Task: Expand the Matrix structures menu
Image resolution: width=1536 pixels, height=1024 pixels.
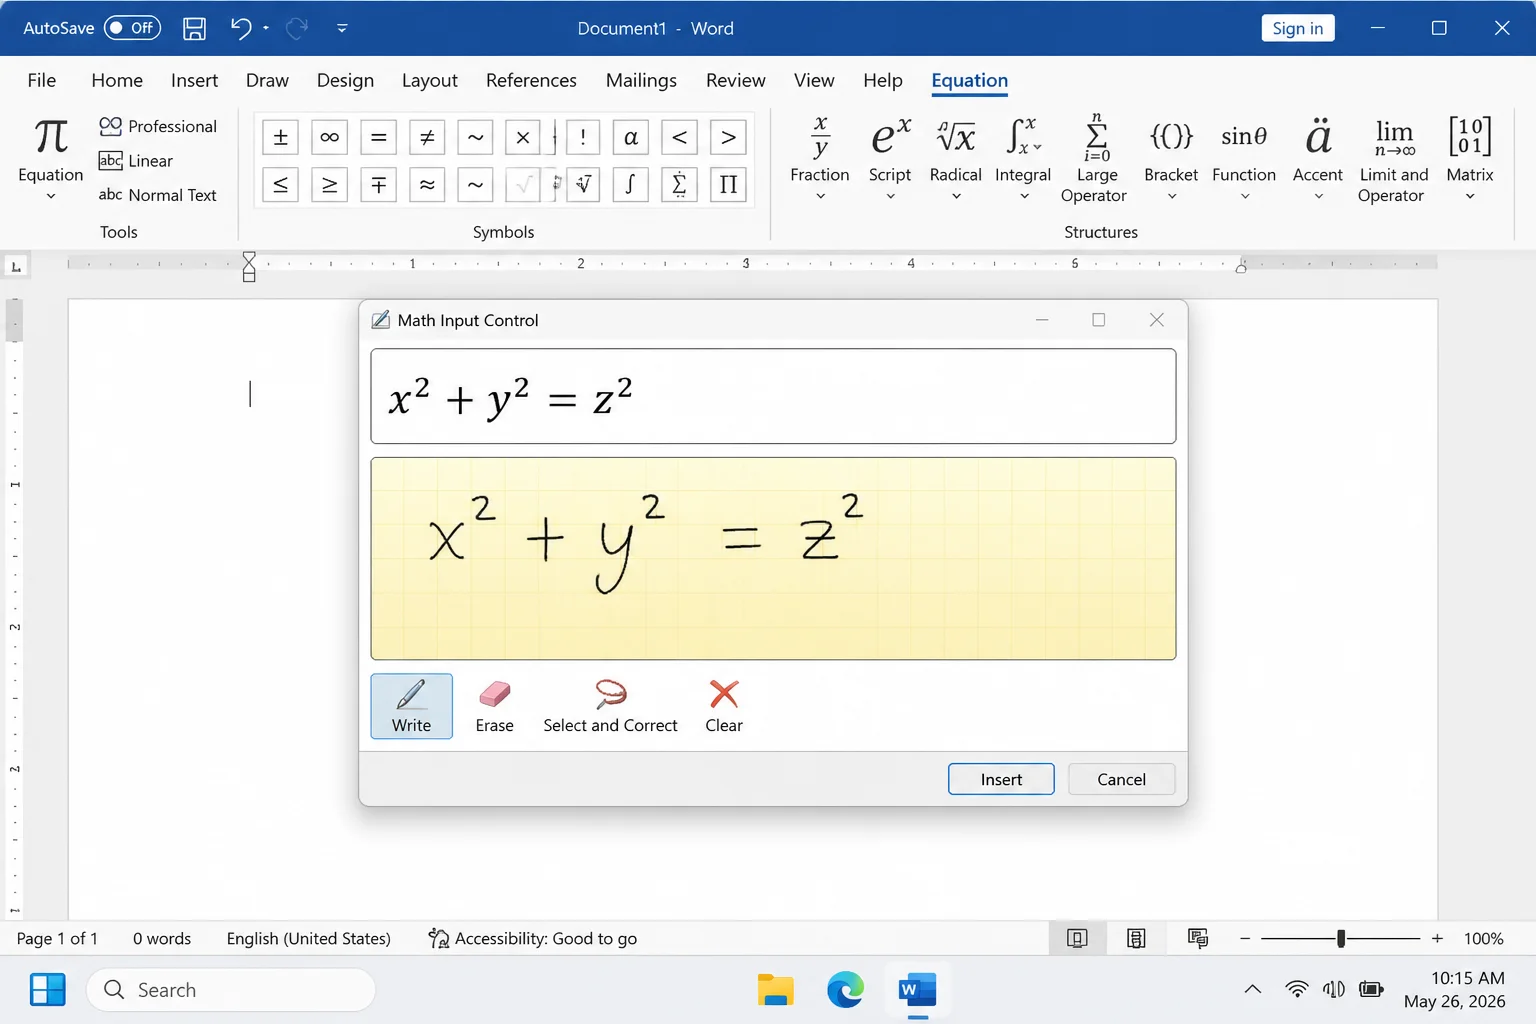Action: click(1470, 158)
